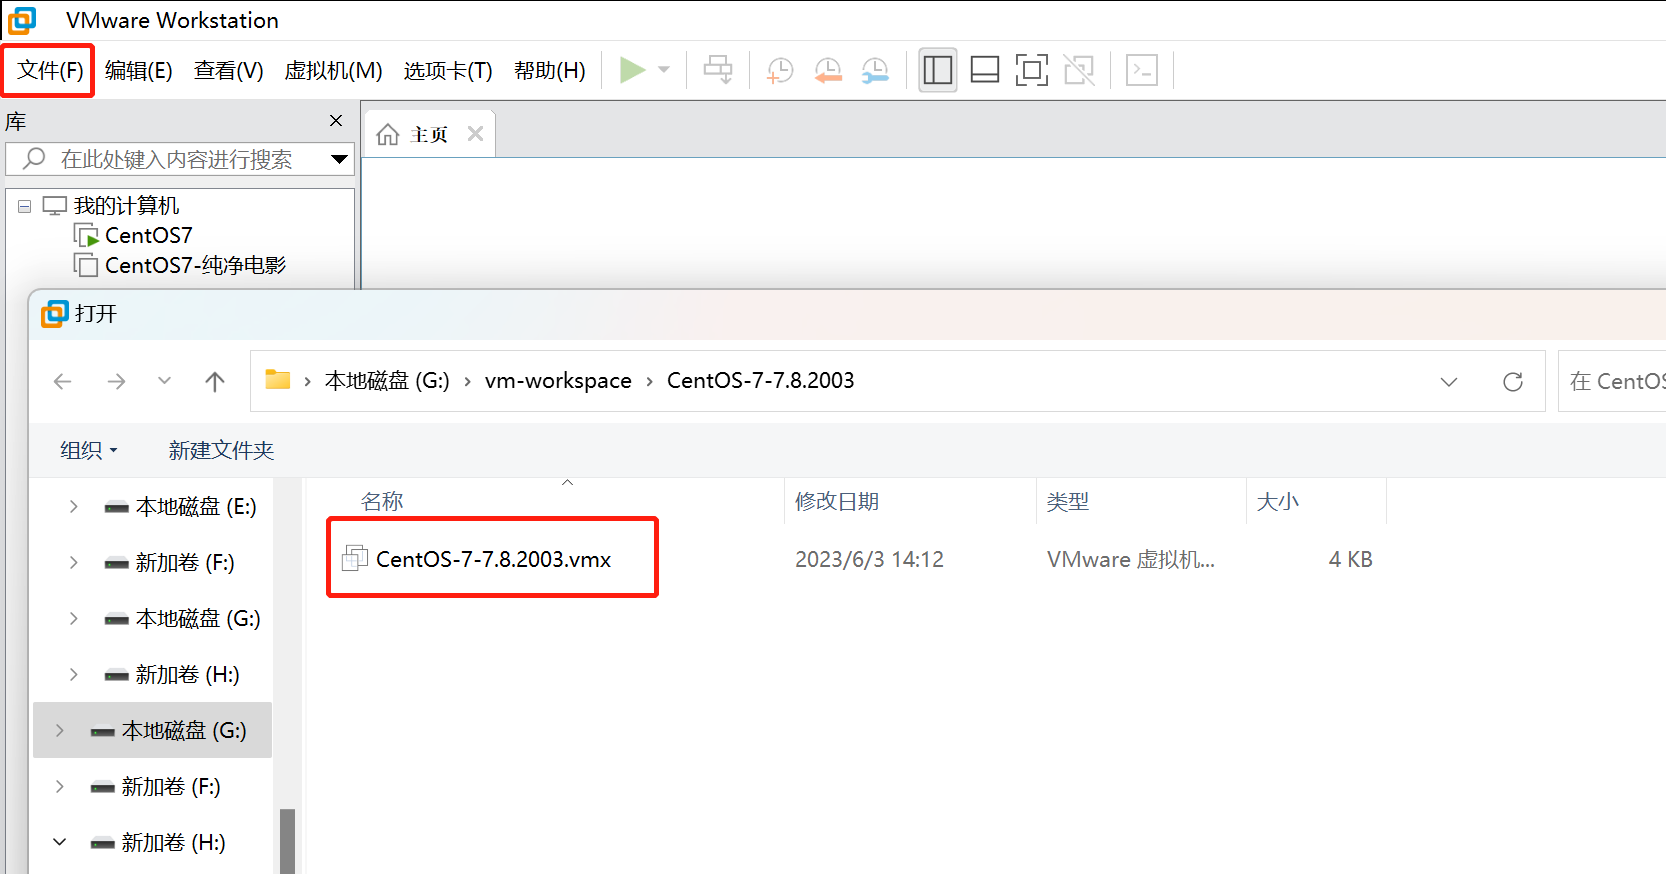1666x874 pixels.
Task: Click the open dialog VMware title icon
Action: 55,314
